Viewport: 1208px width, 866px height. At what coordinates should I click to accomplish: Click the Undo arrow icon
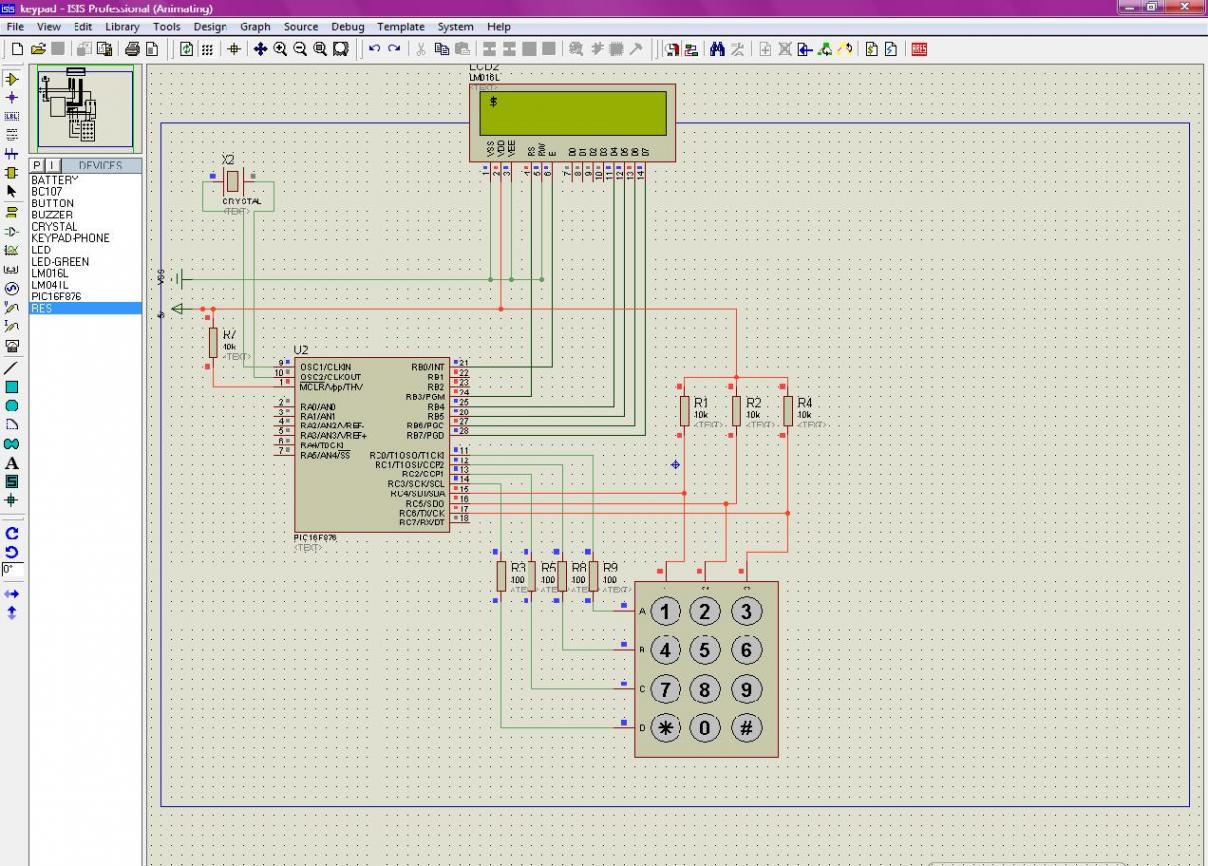click(x=374, y=49)
